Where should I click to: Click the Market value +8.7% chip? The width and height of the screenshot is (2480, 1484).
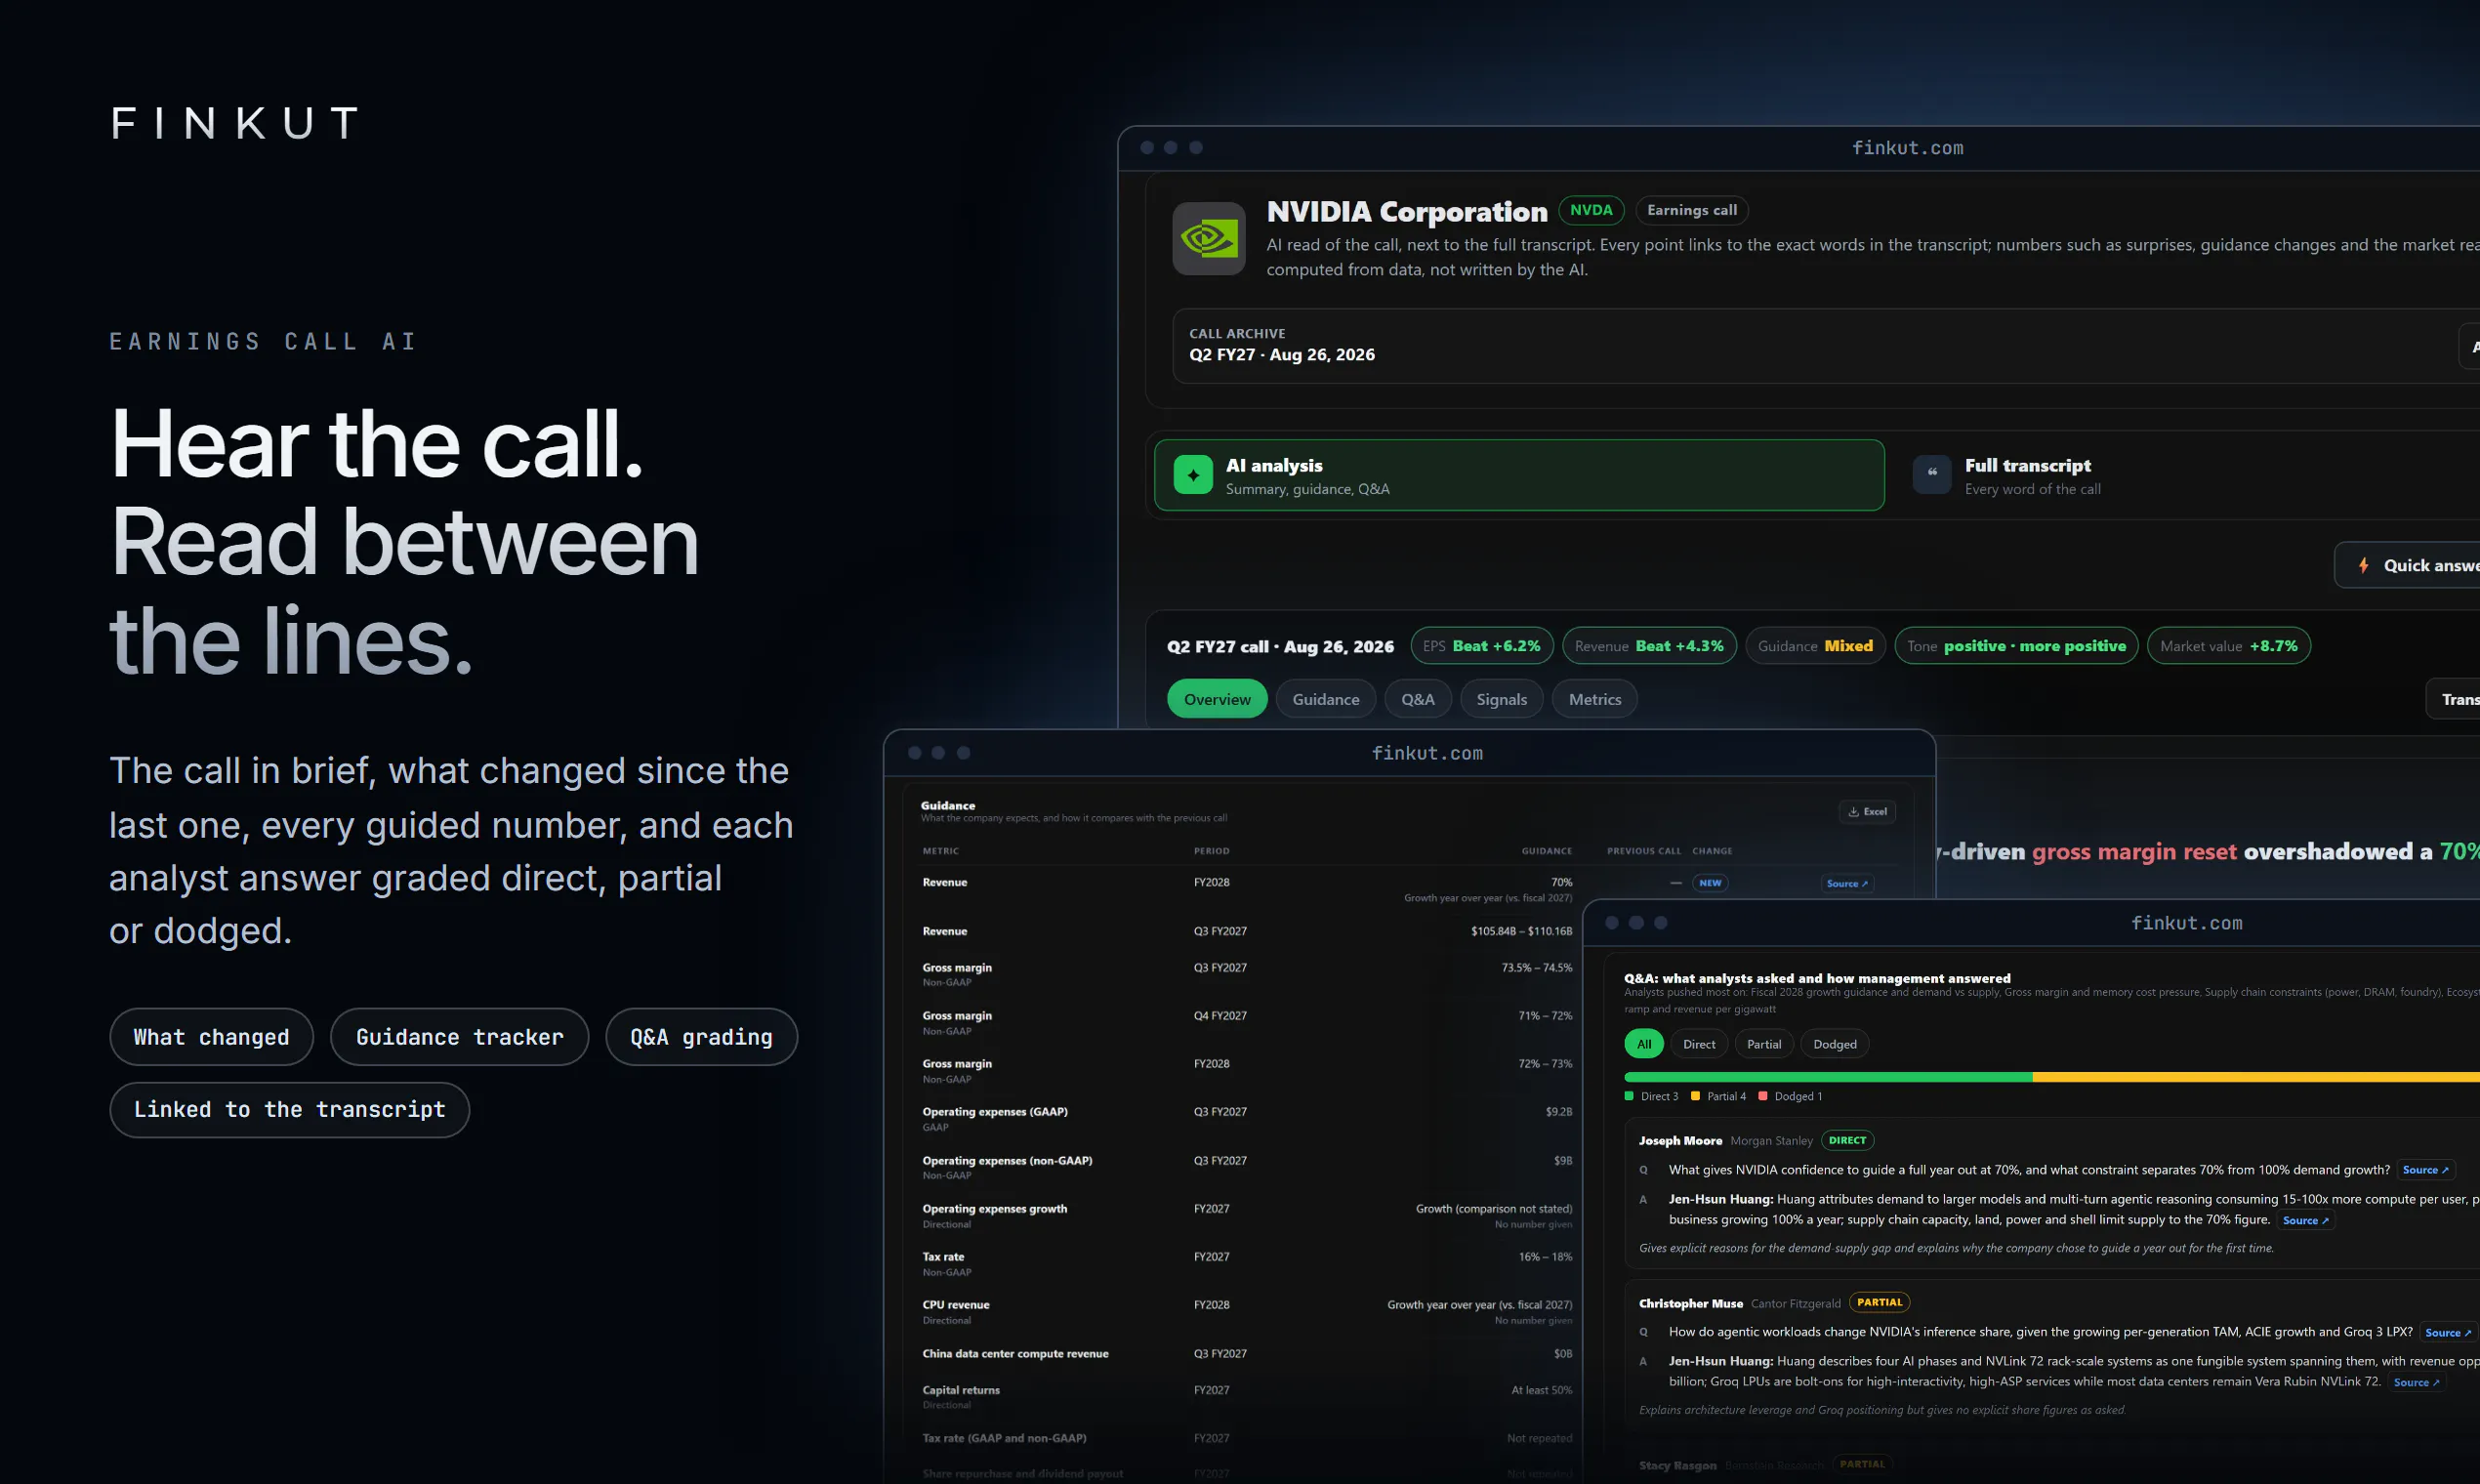(x=2227, y=646)
